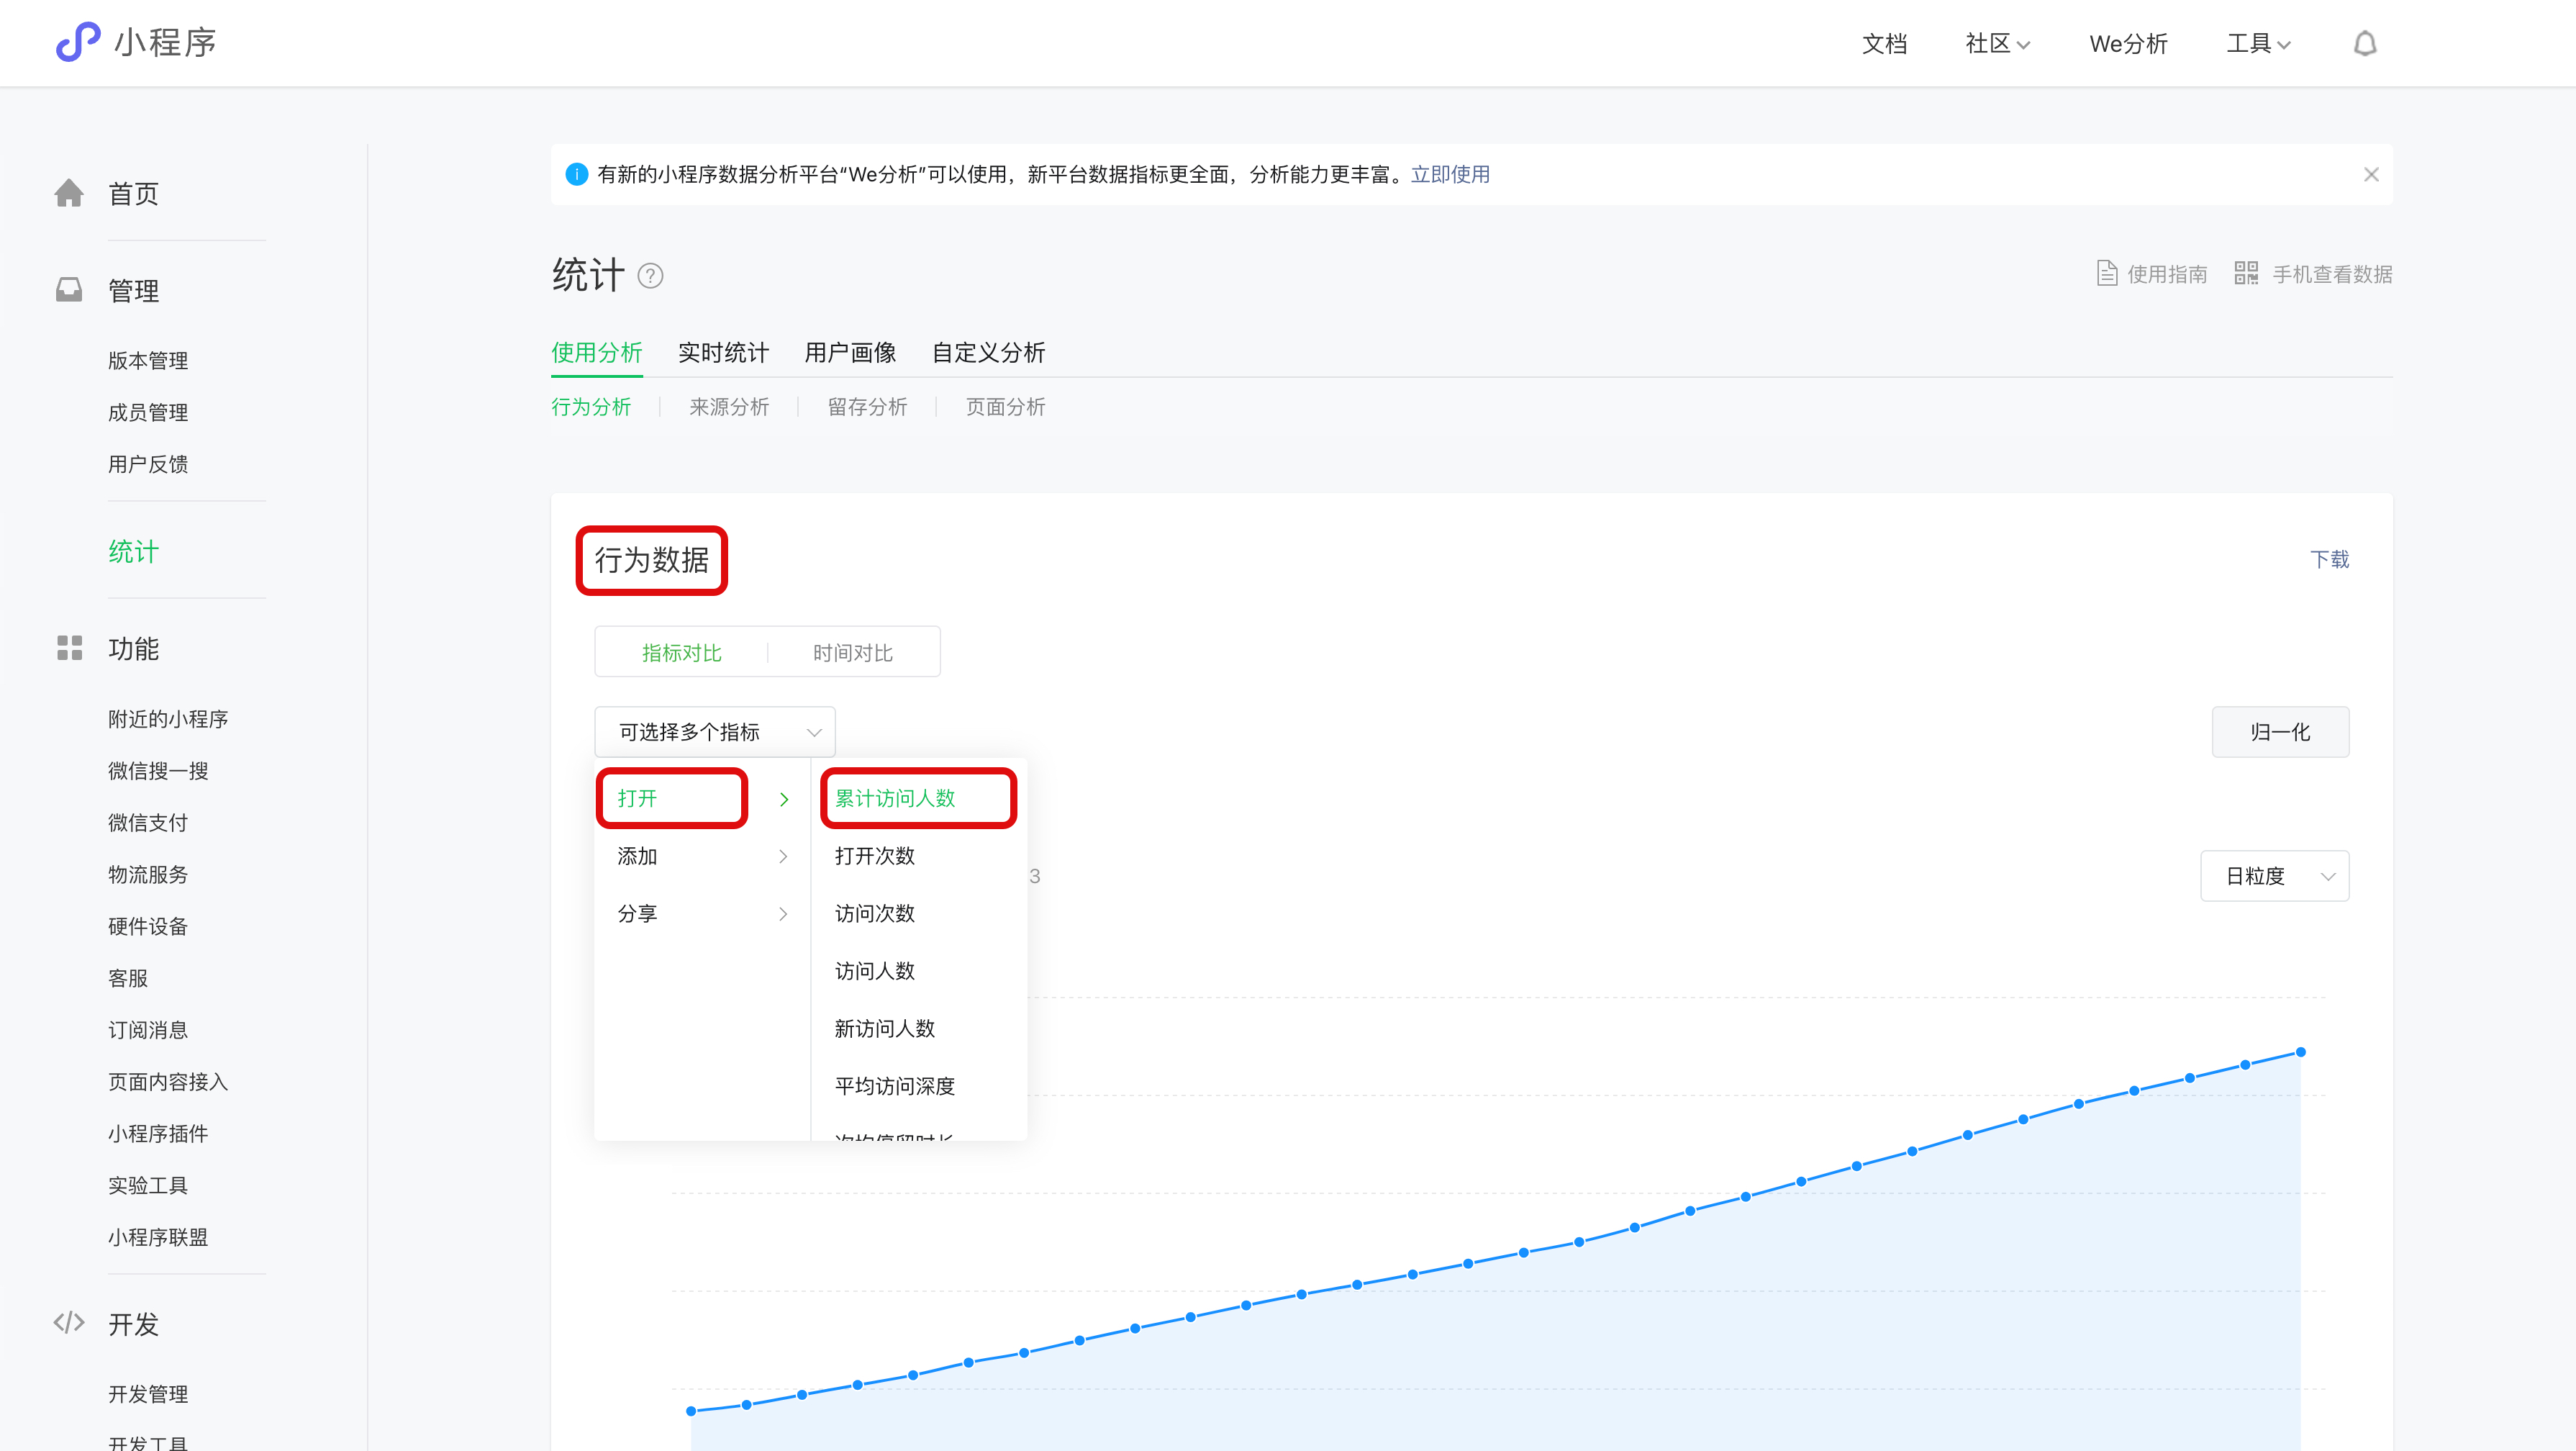The image size is (2576, 1451).
Task: Choose the 访问次数 indicator
Action: tap(875, 913)
